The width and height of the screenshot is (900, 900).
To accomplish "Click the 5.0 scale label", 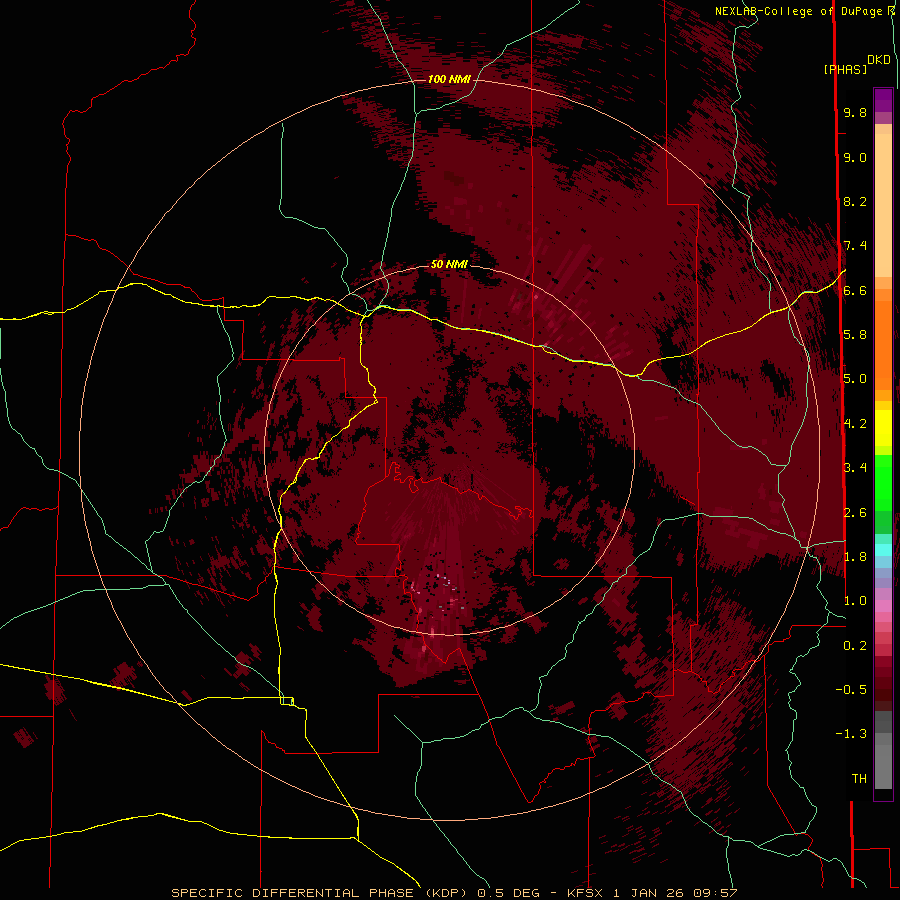I will [x=855, y=379].
